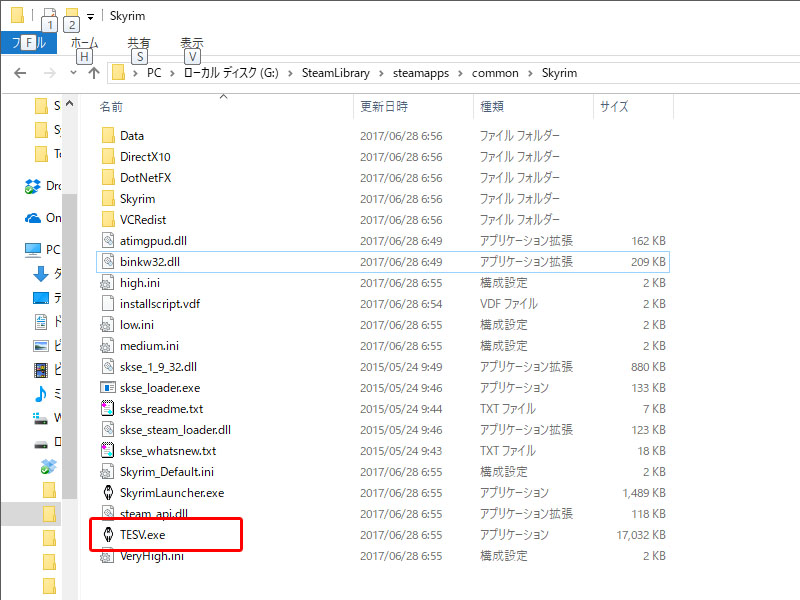This screenshot has height=600, width=800.
Task: Sort by 更新日時 column header
Action: pyautogui.click(x=414, y=107)
